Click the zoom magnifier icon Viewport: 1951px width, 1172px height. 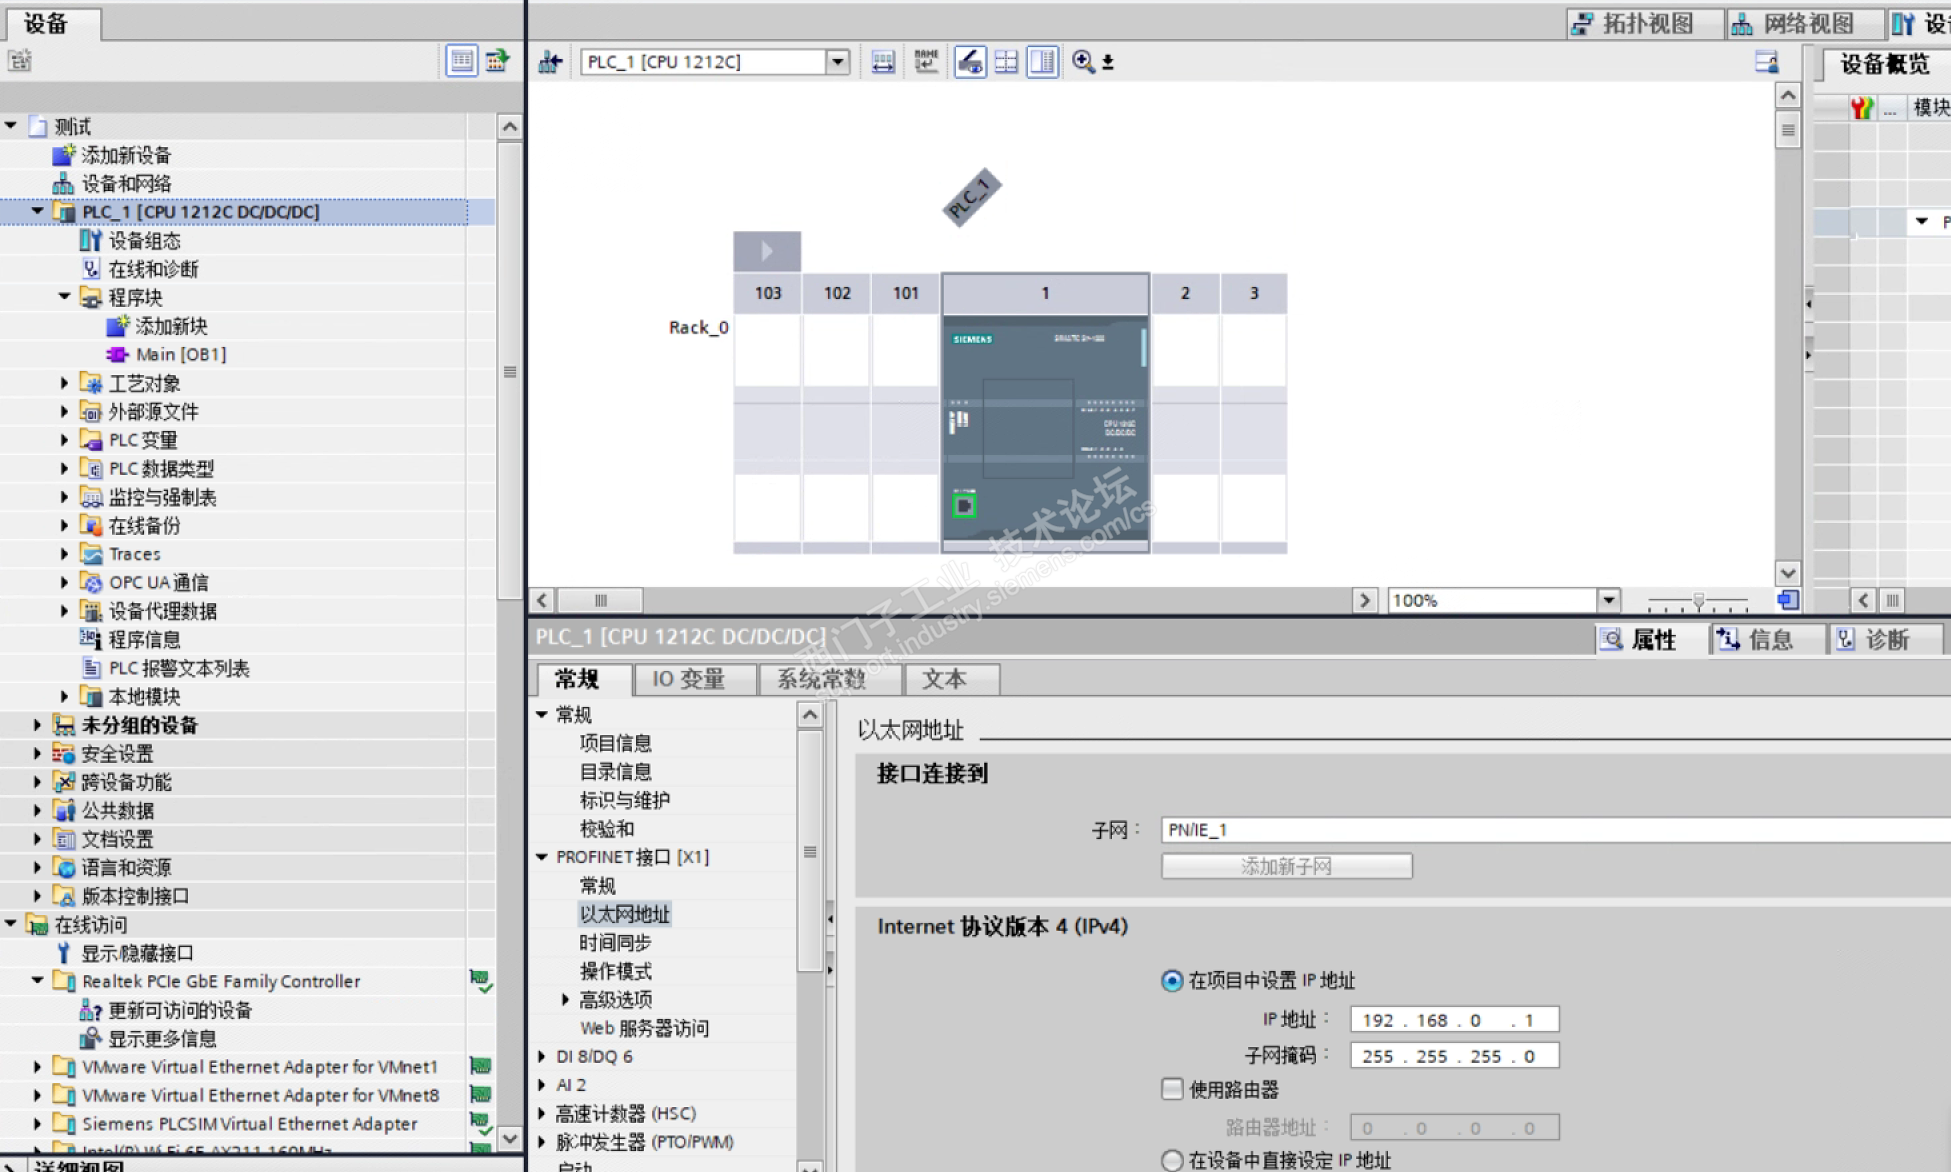(x=1083, y=62)
